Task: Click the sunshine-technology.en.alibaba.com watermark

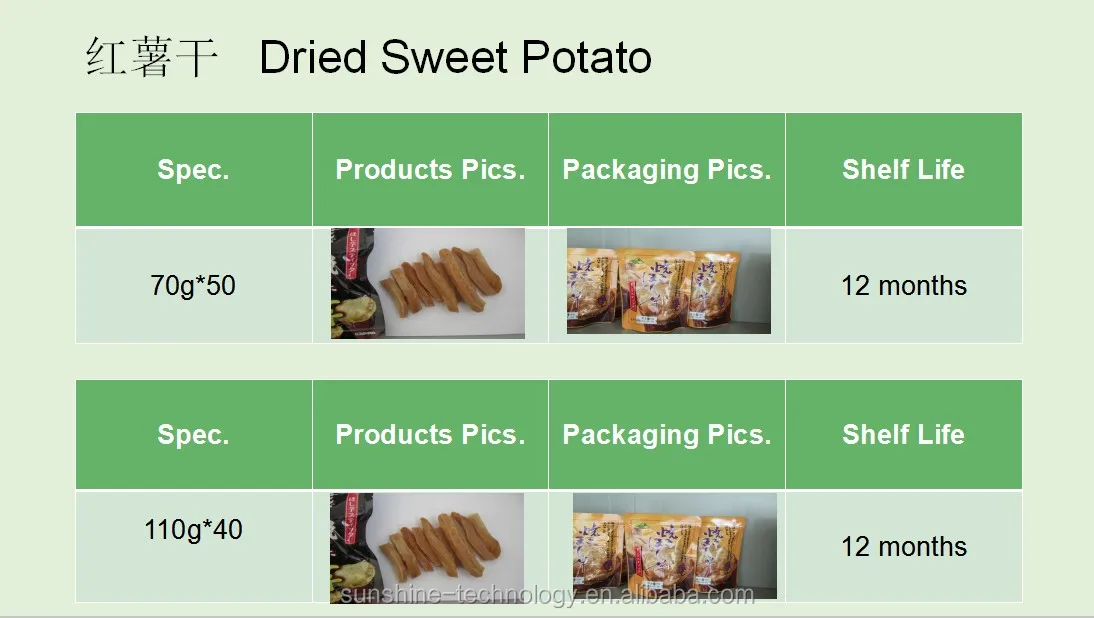Action: tap(547, 595)
